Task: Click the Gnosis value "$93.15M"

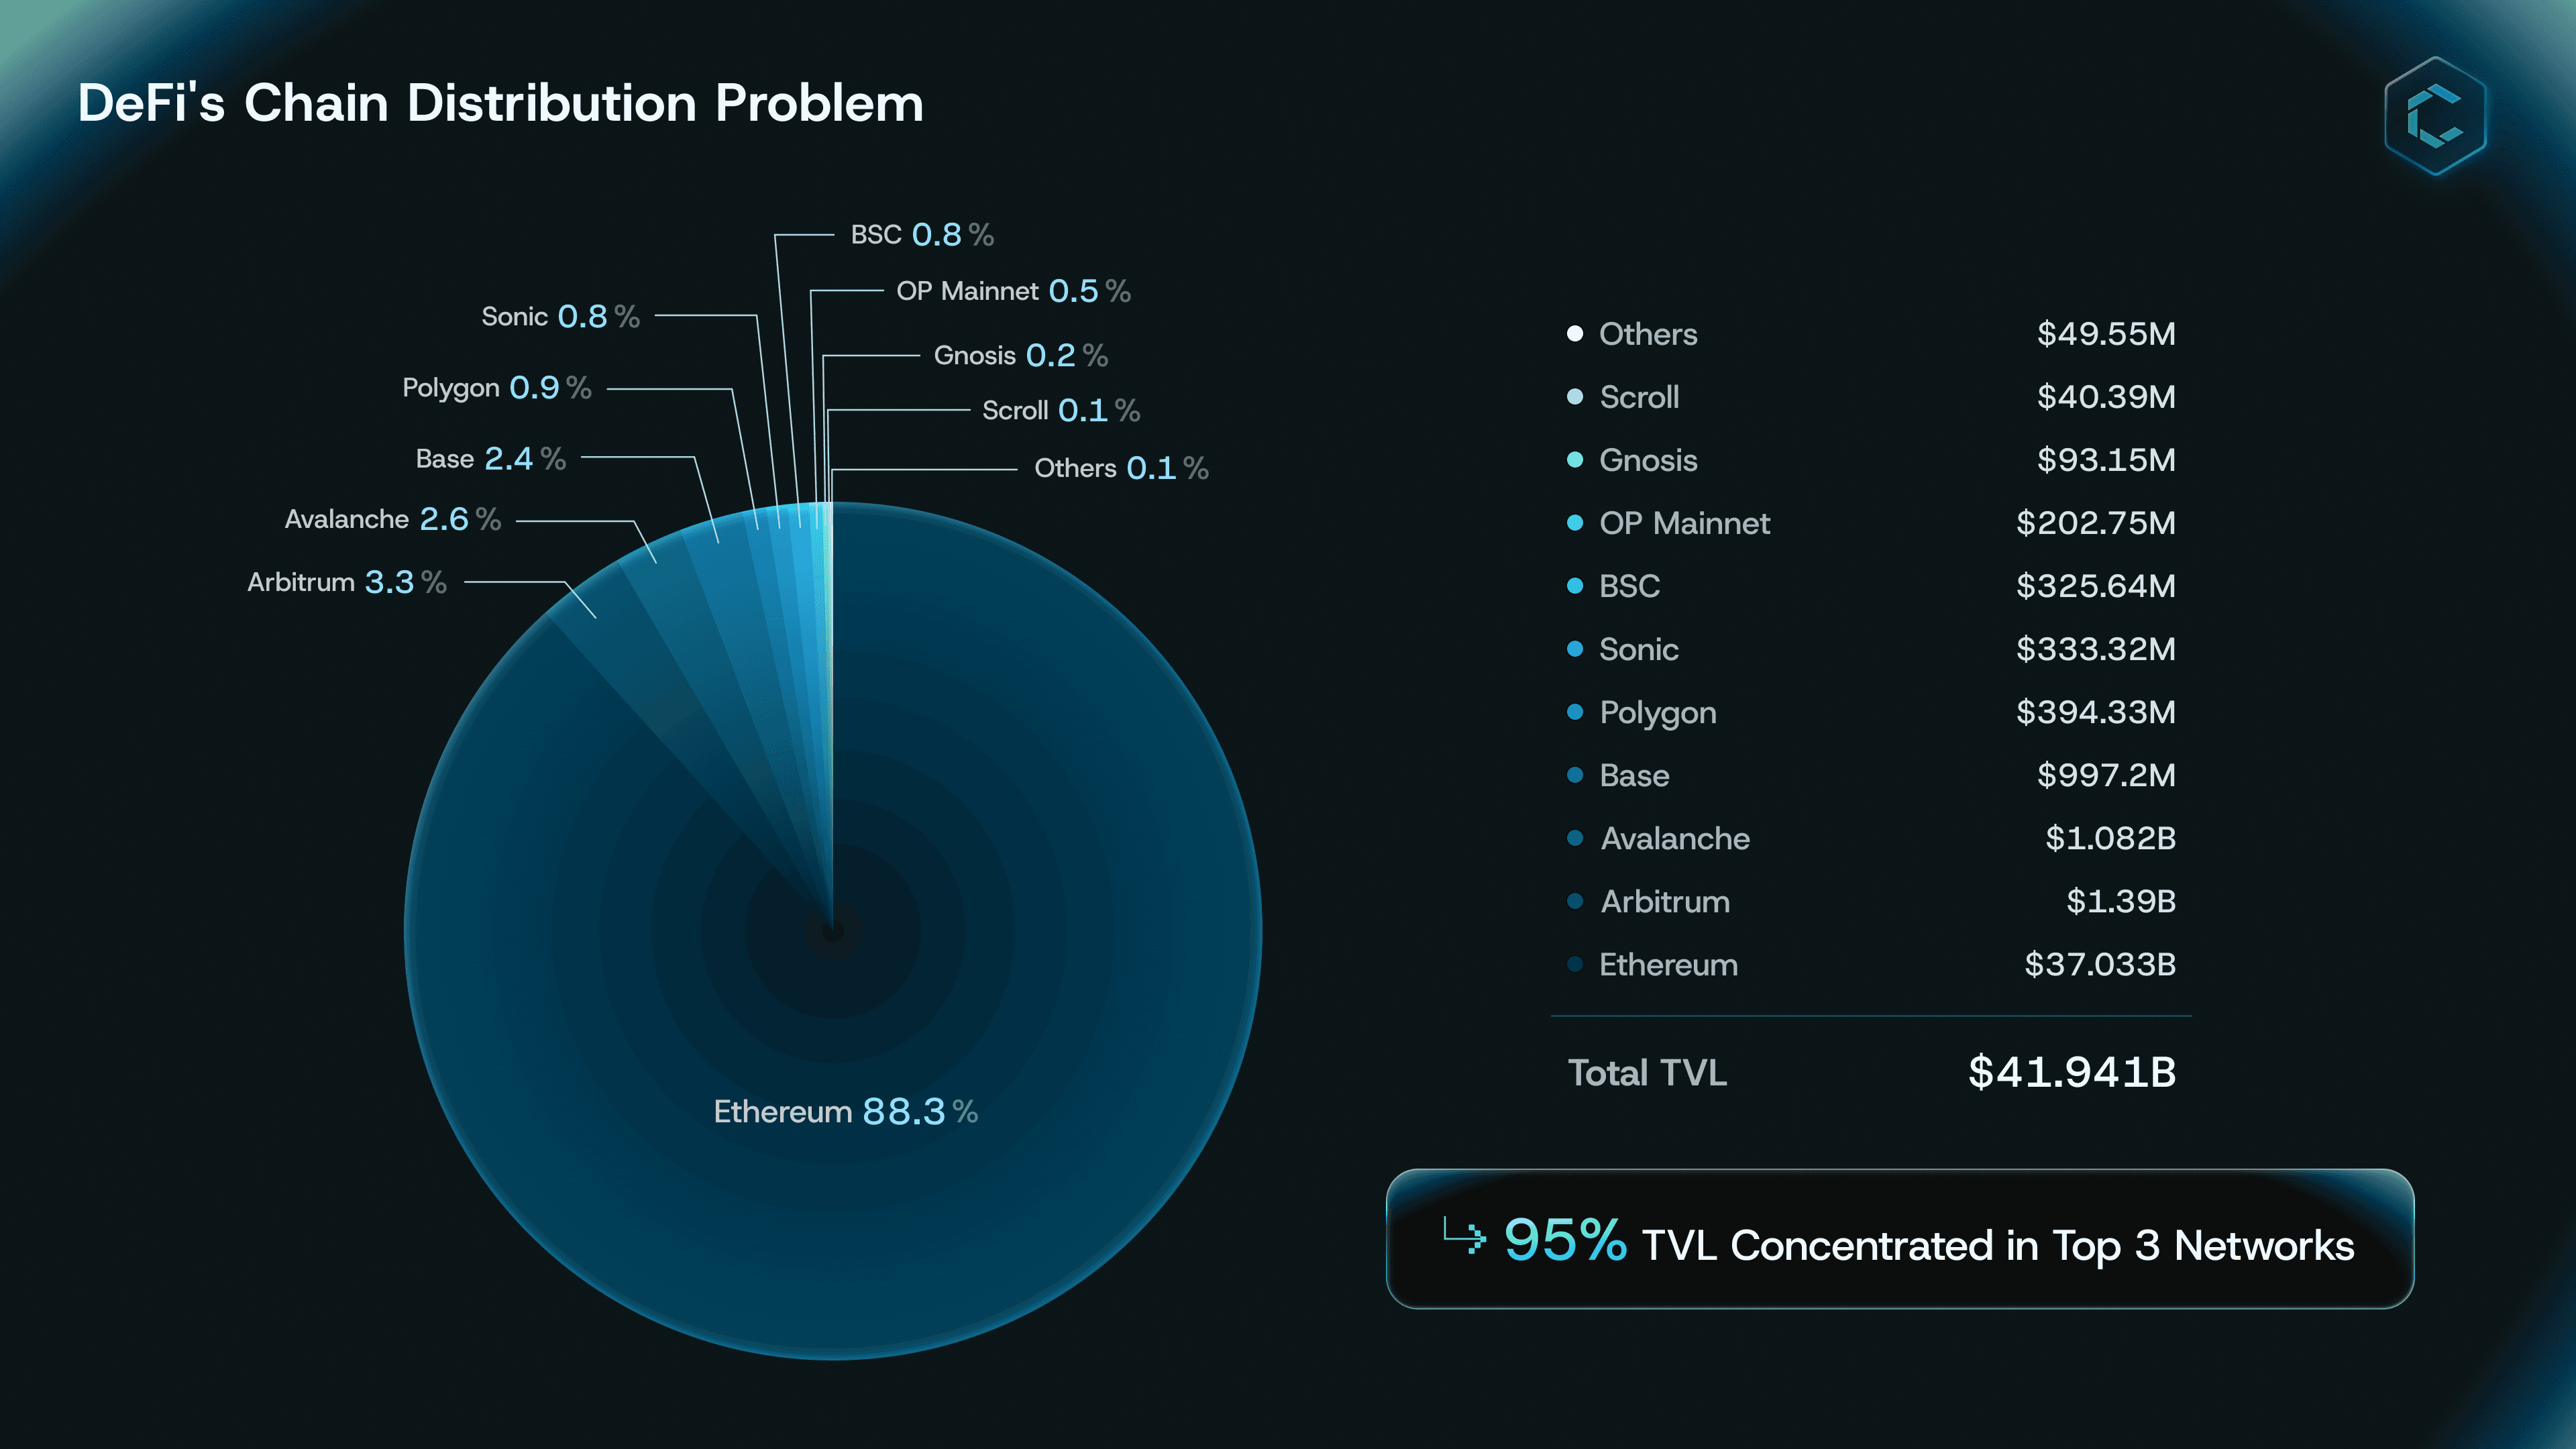Action: click(2106, 459)
